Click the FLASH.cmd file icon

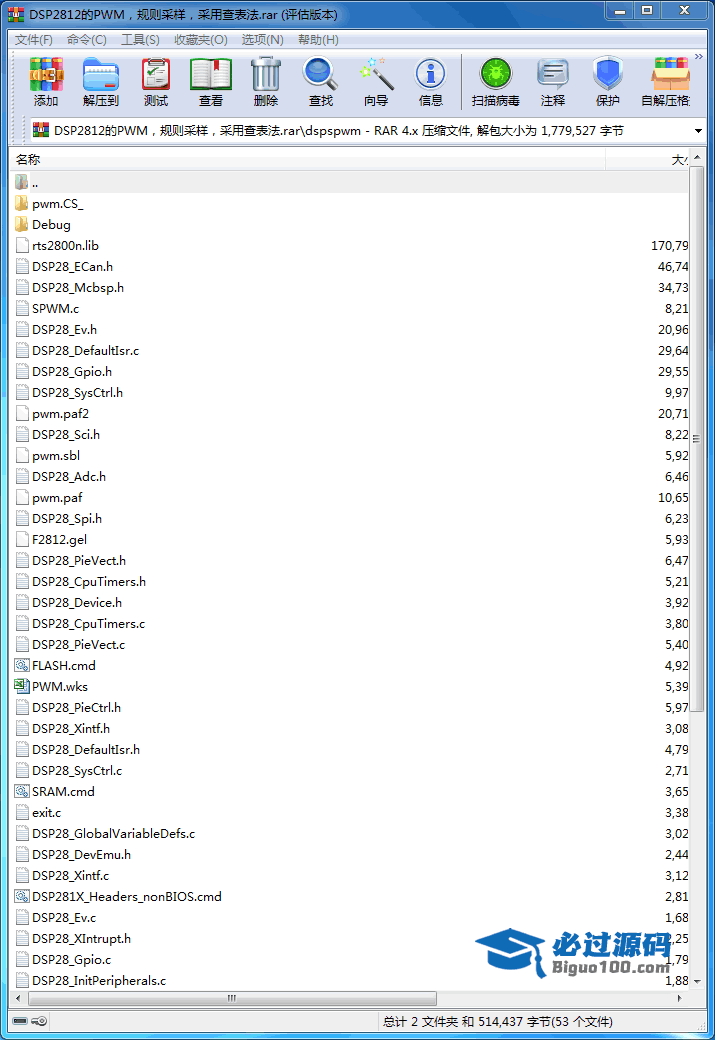[22, 665]
